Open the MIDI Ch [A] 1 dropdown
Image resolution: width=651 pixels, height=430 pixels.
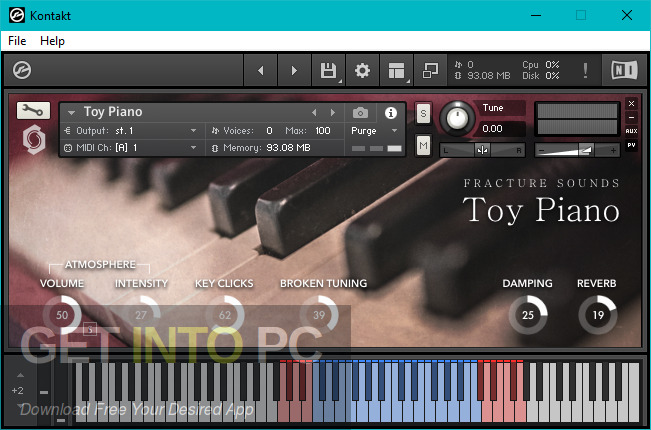[x=130, y=147]
